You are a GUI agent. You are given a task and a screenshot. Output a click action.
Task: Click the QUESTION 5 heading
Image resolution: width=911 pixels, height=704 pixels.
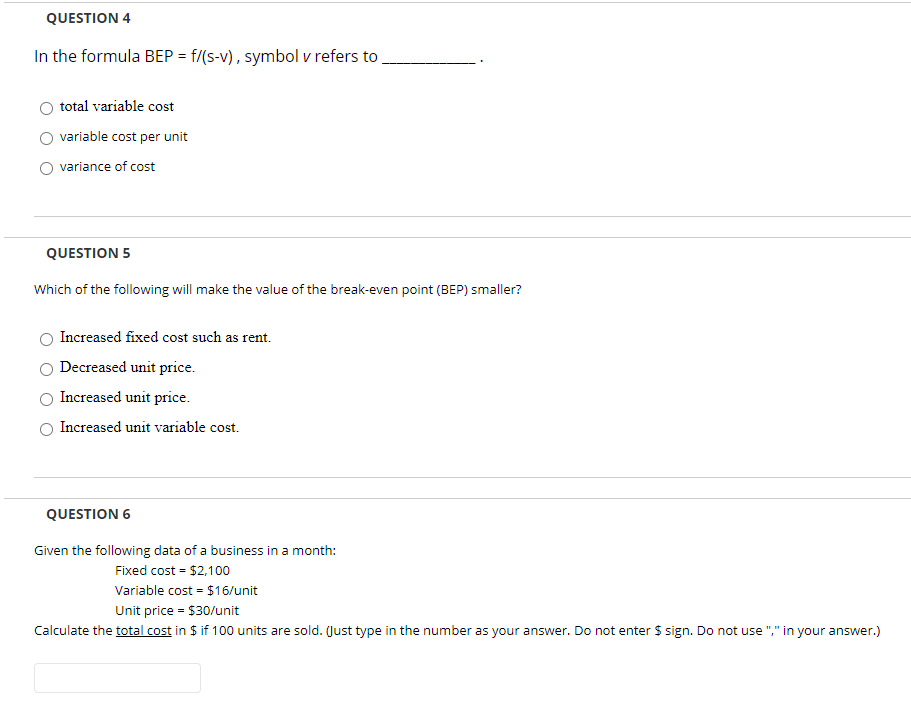coord(88,253)
